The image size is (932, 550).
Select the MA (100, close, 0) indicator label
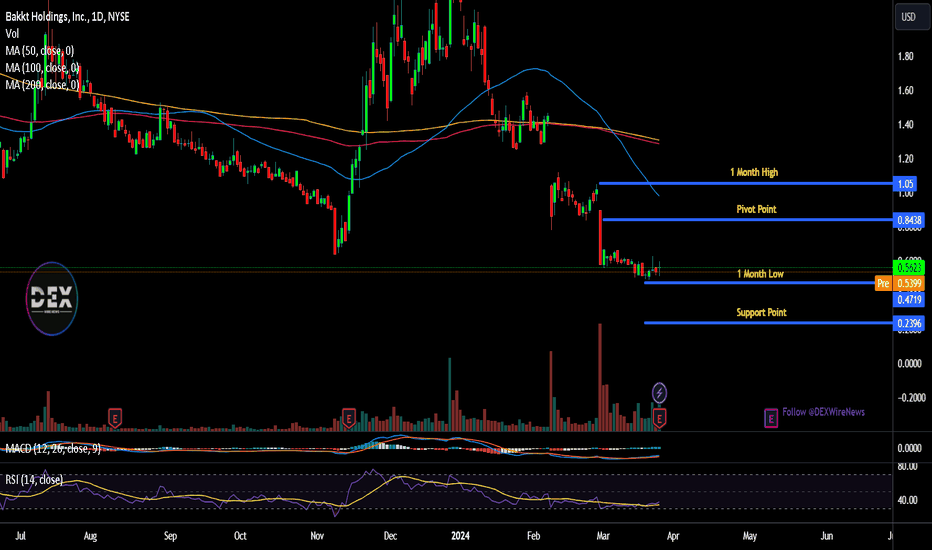[42, 68]
